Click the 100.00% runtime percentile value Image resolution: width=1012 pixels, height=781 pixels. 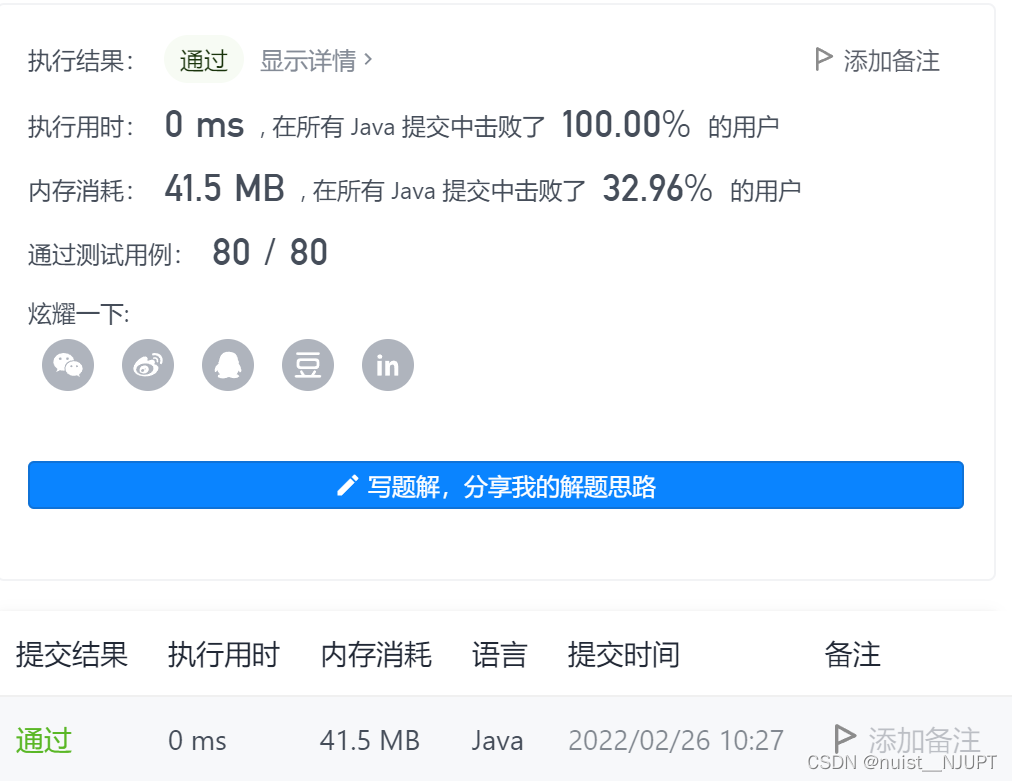tap(626, 124)
